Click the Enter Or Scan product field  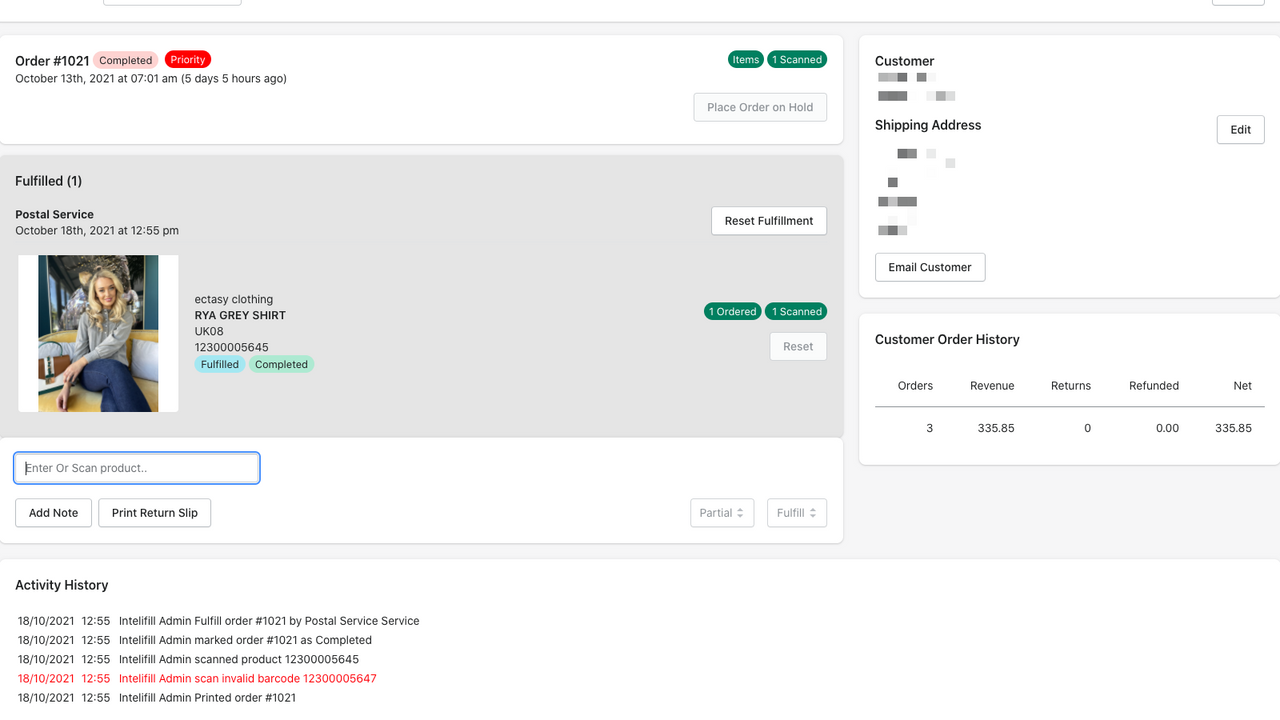[136, 467]
